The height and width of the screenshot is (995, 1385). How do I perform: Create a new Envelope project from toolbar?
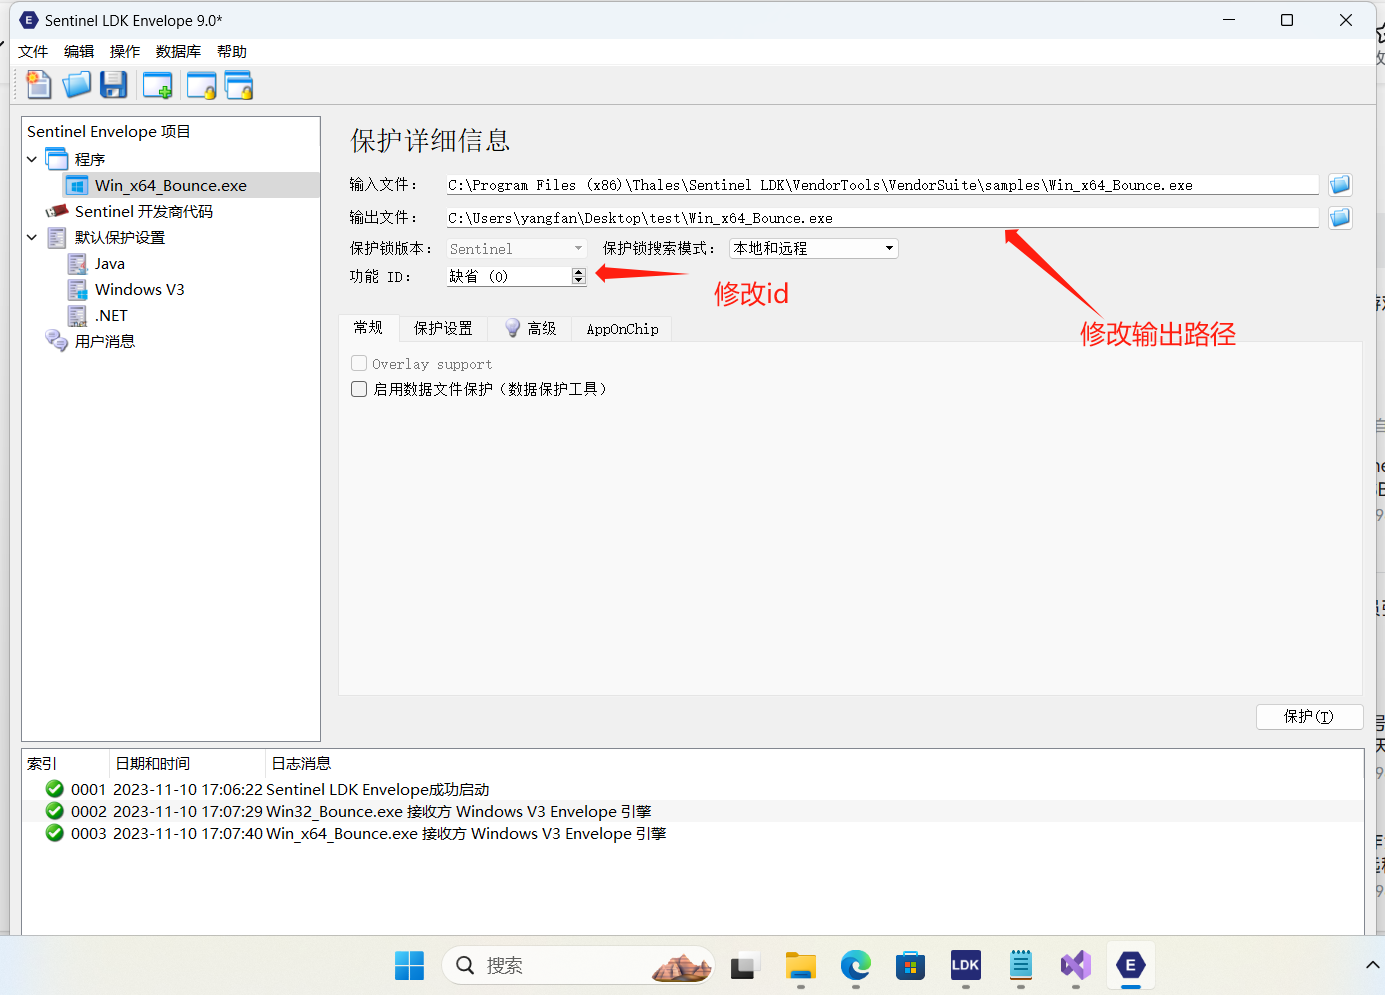[x=38, y=86]
